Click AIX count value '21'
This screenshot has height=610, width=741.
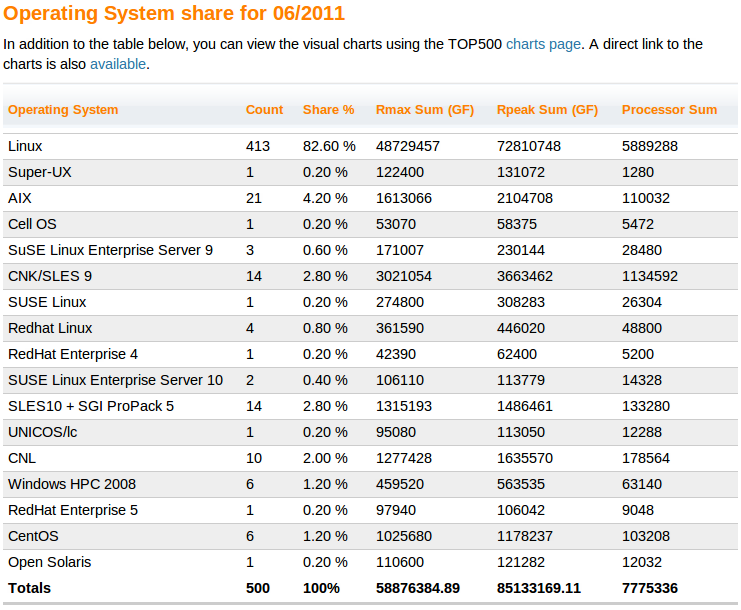254,198
